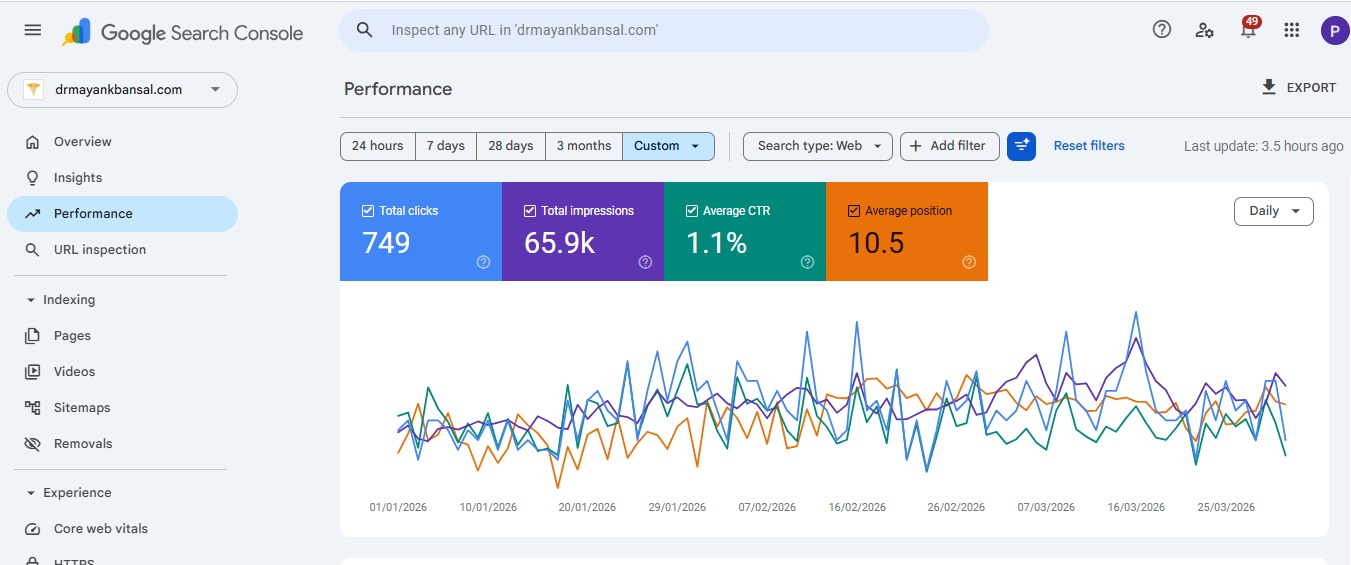The image size is (1351, 565).
Task: Uncheck the Average CTR checkbox
Action: point(692,211)
